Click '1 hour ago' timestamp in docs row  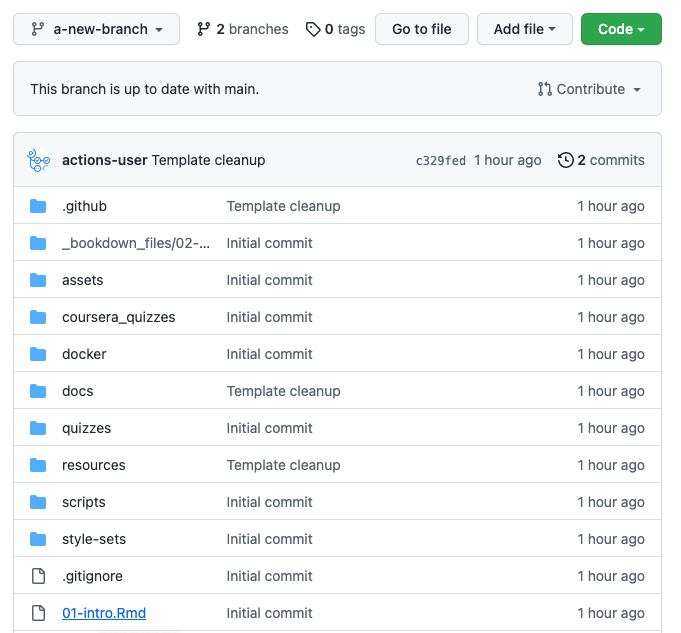point(611,391)
